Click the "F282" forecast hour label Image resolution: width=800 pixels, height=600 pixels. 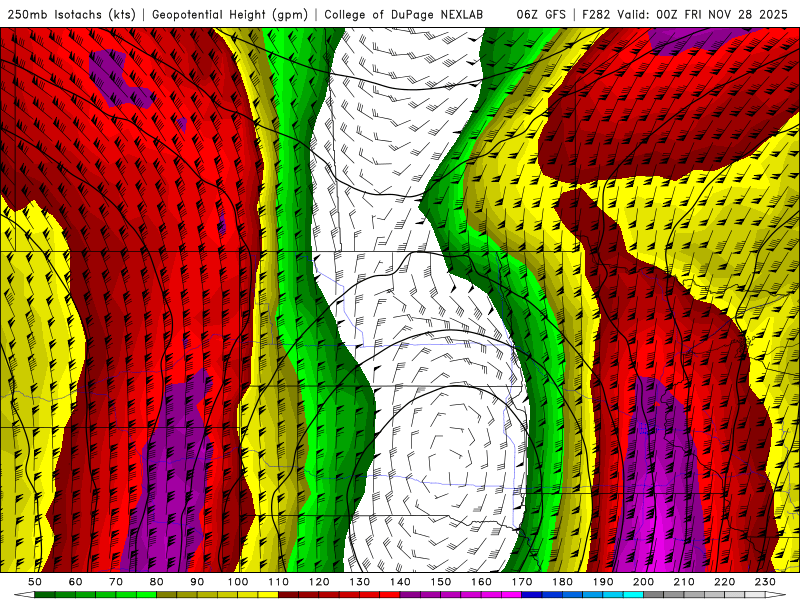point(596,15)
